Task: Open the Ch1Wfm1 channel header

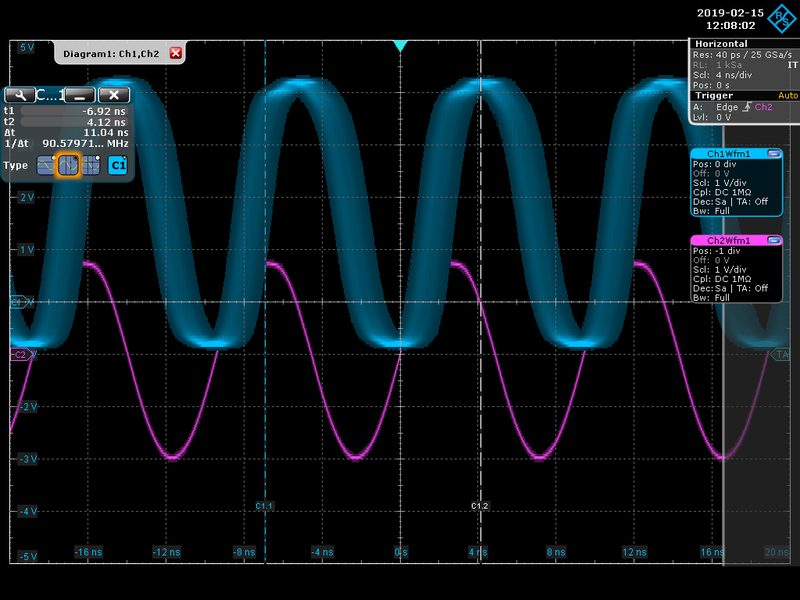Action: point(728,154)
